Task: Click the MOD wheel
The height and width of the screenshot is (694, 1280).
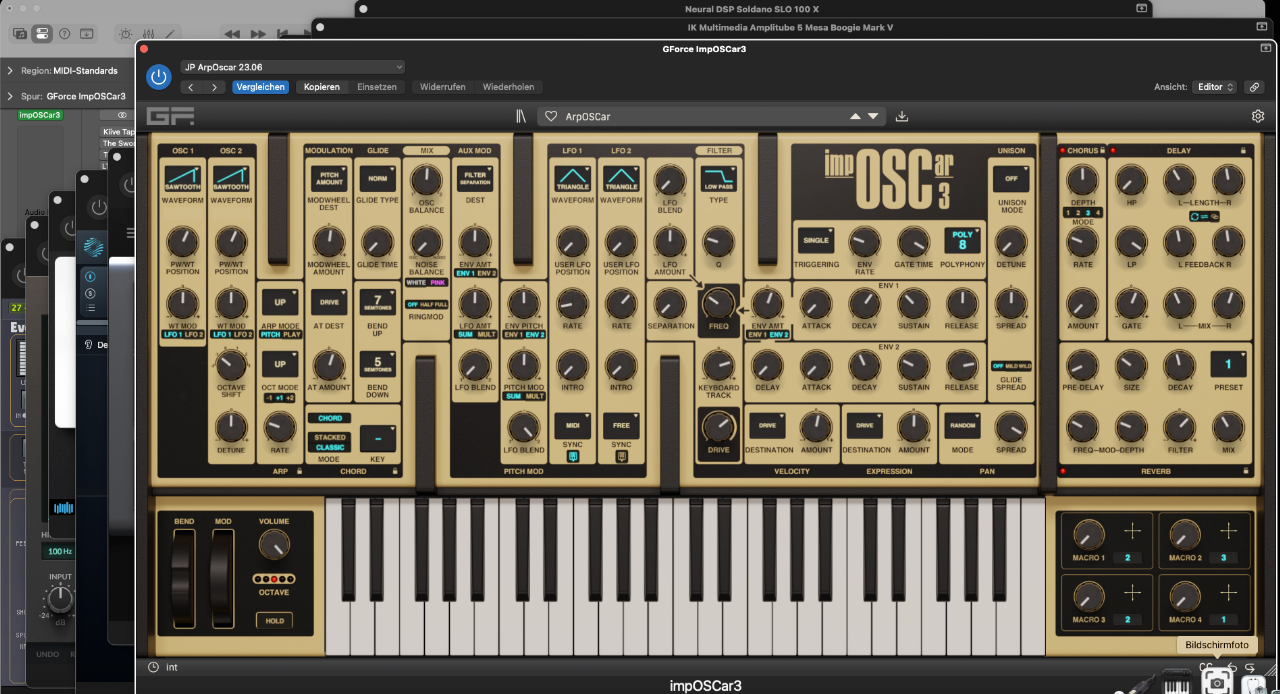Action: [223, 579]
